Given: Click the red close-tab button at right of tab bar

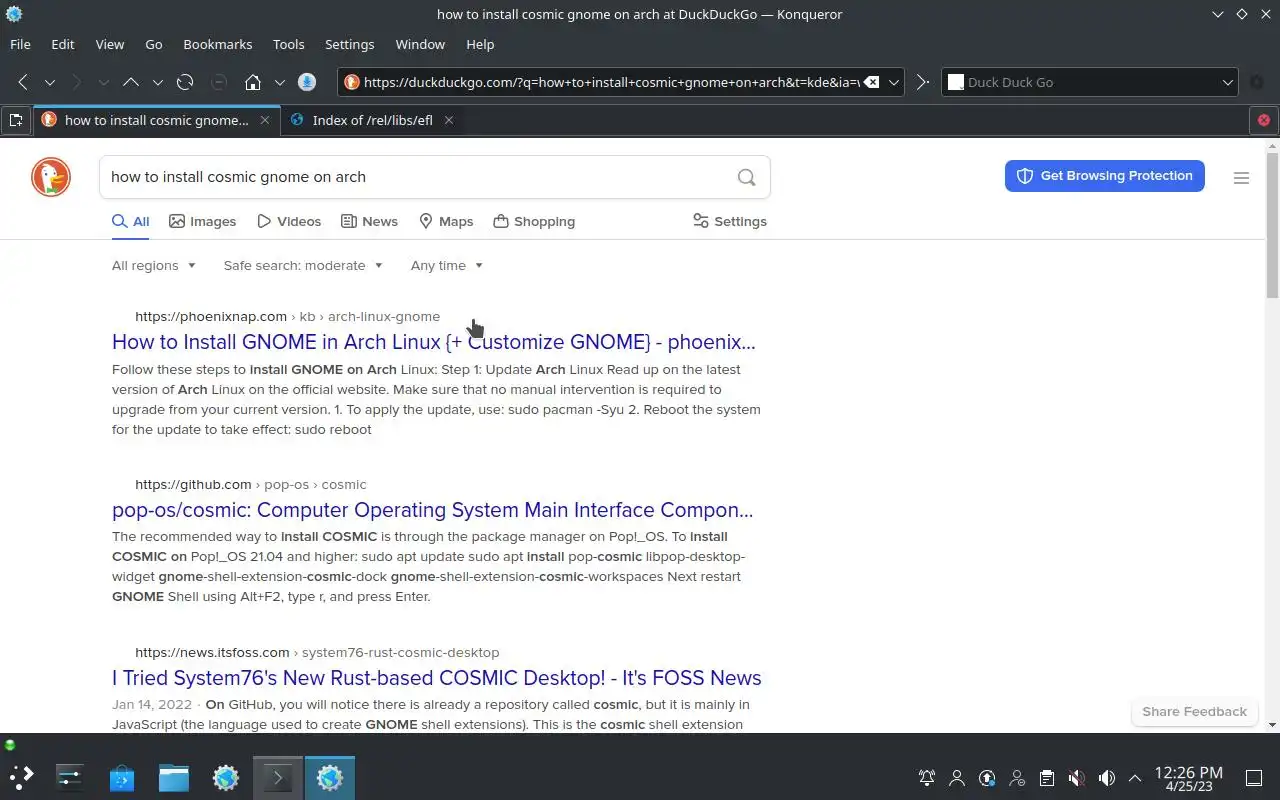Looking at the screenshot, I should click(1264, 120).
